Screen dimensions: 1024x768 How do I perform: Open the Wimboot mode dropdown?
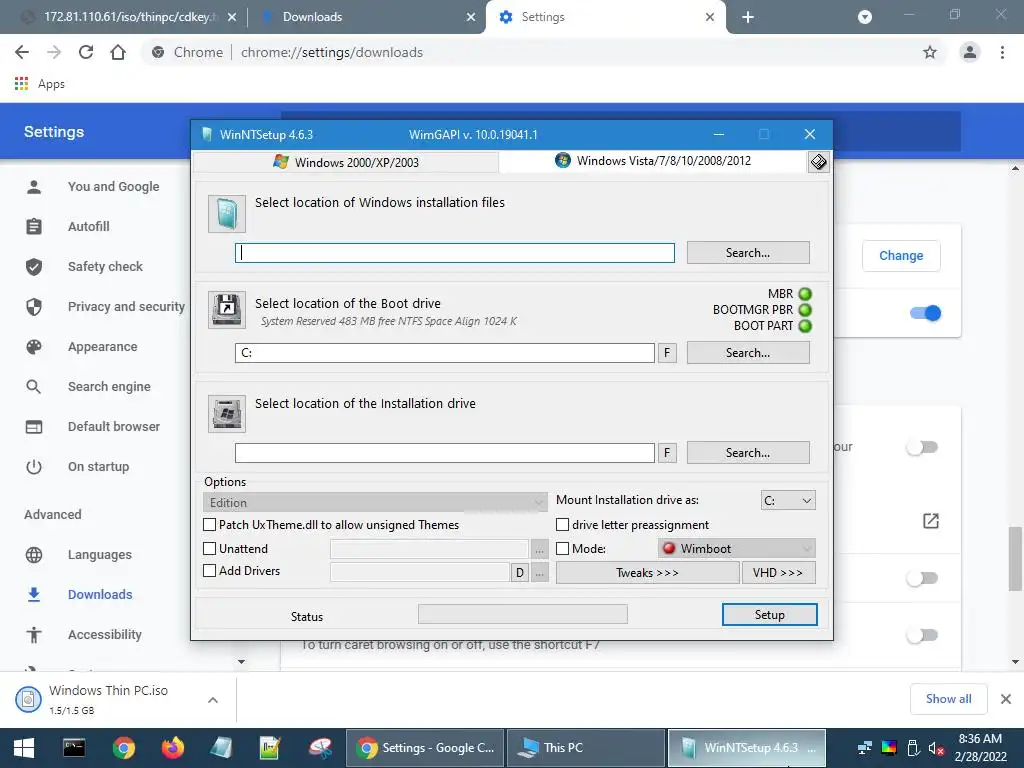[737, 549]
